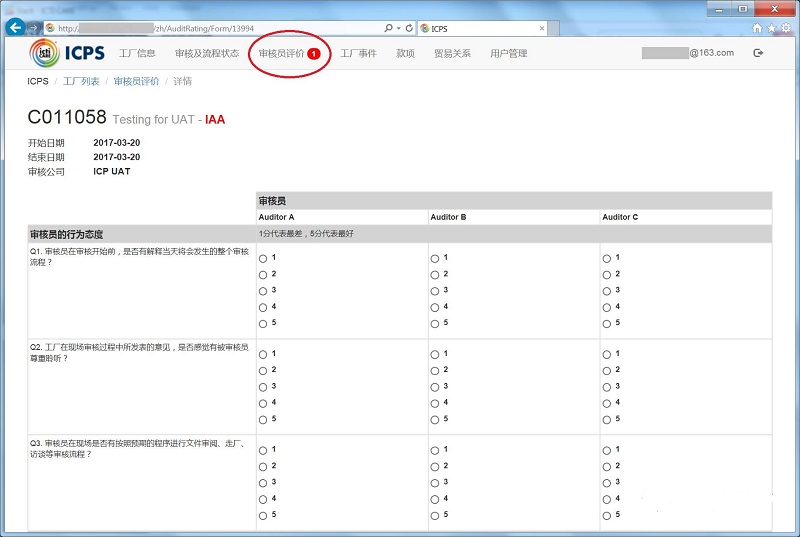Open the browser home icon
The width and height of the screenshot is (800, 537).
(x=758, y=28)
